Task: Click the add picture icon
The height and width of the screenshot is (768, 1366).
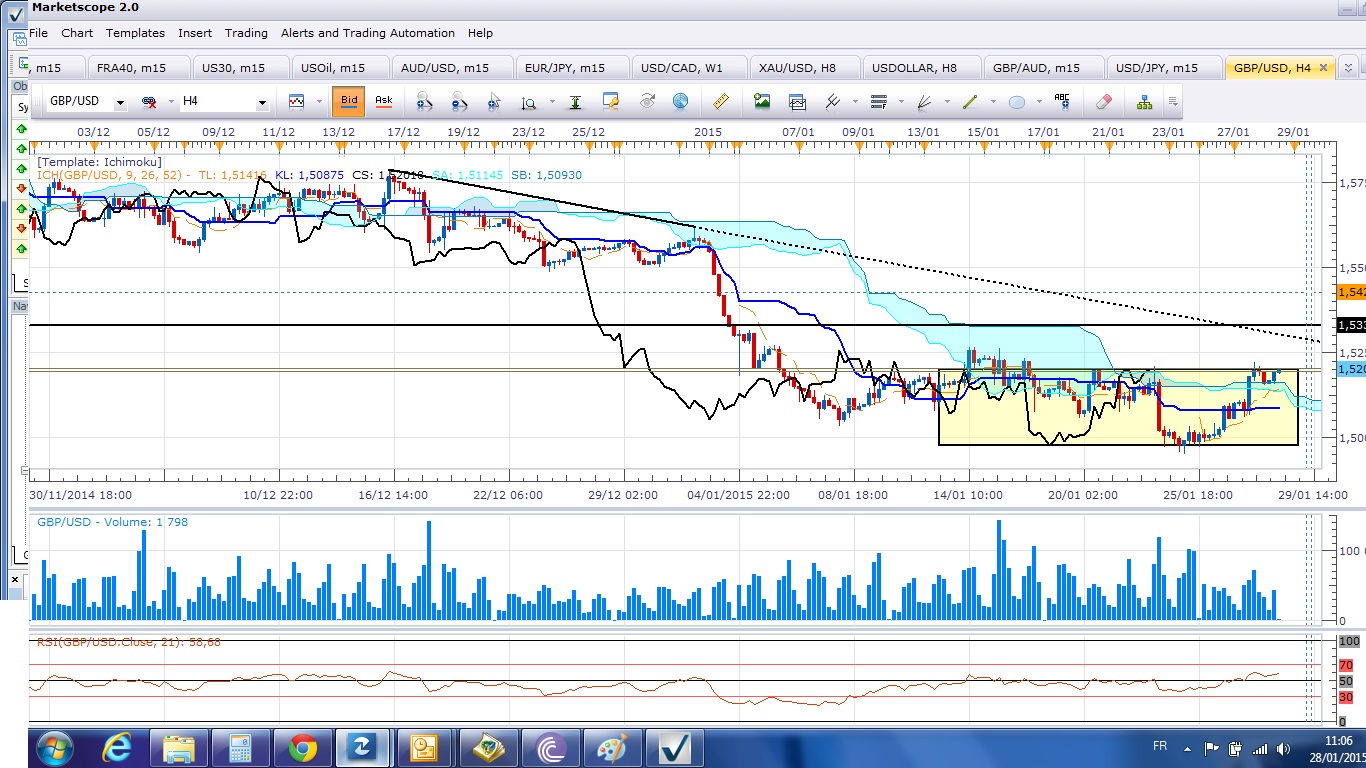Action: pos(762,101)
